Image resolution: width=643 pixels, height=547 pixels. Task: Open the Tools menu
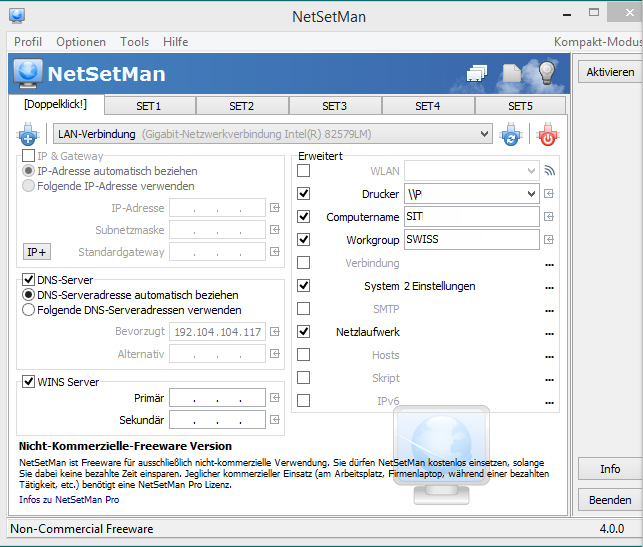(x=135, y=42)
